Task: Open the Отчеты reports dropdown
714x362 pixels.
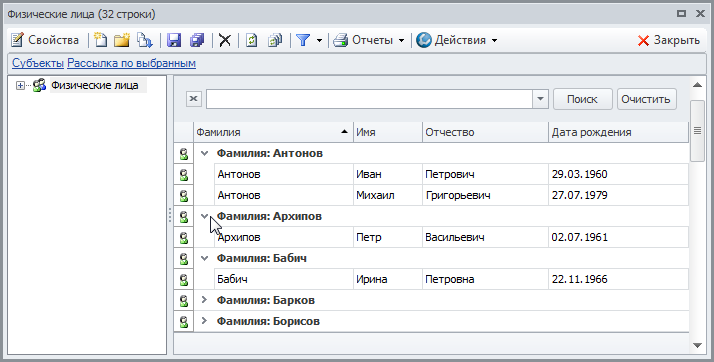Action: pyautogui.click(x=368, y=40)
